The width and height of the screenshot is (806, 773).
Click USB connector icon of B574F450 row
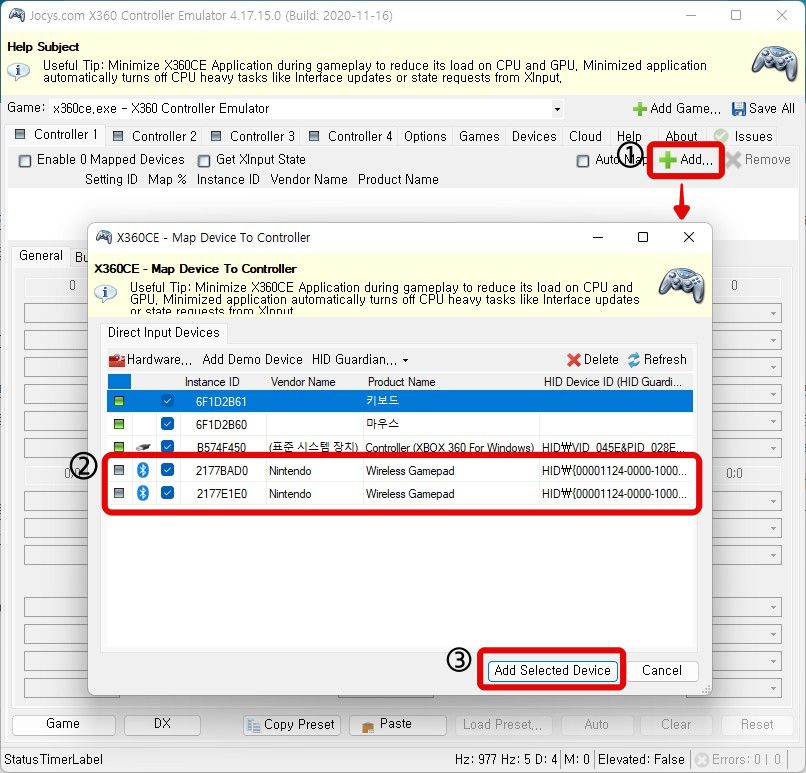[x=143, y=447]
